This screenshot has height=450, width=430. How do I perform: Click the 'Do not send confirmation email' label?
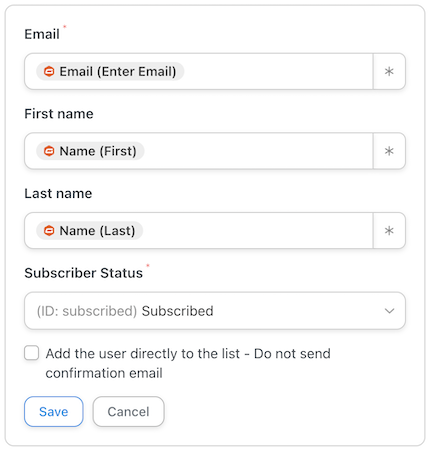coord(188,363)
